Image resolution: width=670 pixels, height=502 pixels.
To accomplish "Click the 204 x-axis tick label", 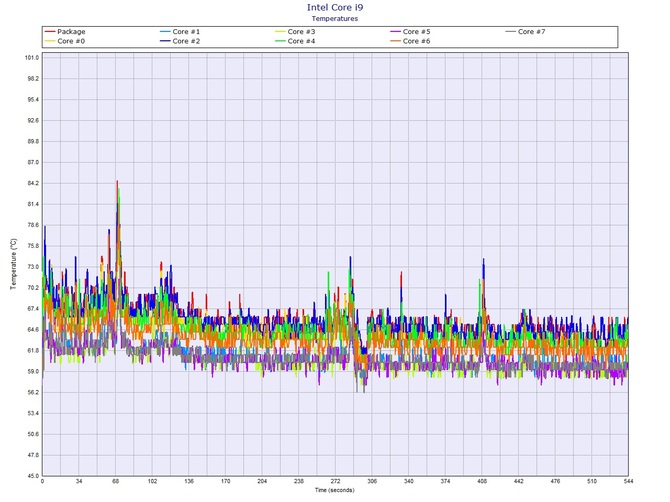I will tap(262, 481).
